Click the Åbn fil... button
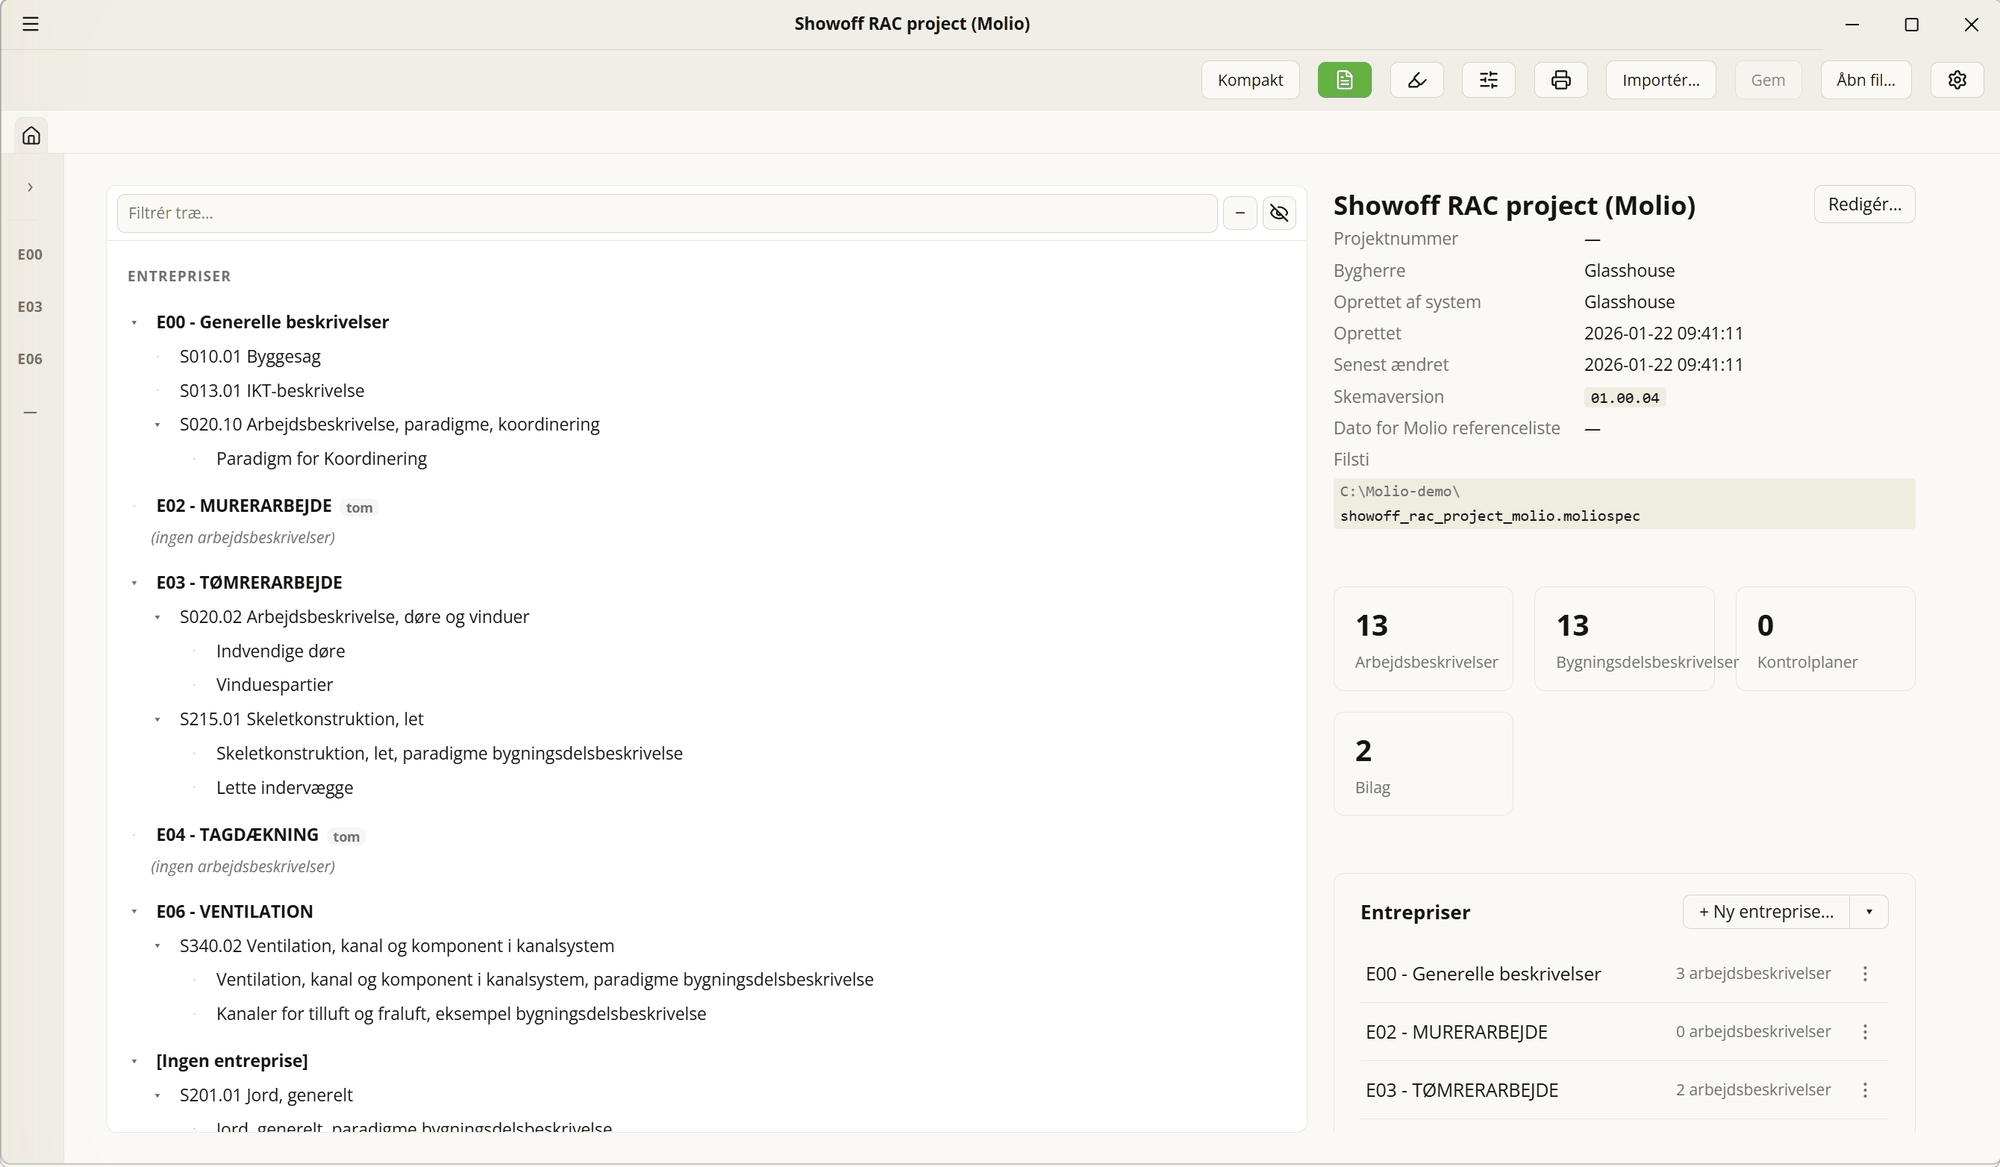This screenshot has height=1167, width=2000. pyautogui.click(x=1866, y=80)
